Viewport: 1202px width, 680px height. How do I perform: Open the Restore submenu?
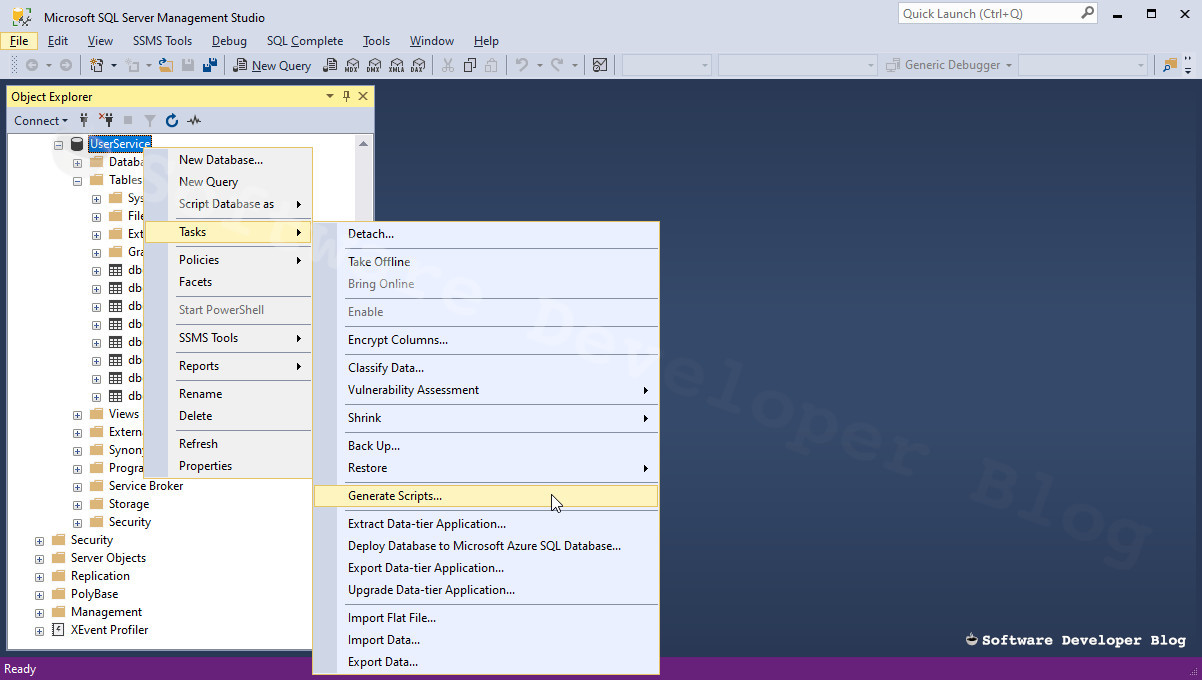(x=486, y=468)
